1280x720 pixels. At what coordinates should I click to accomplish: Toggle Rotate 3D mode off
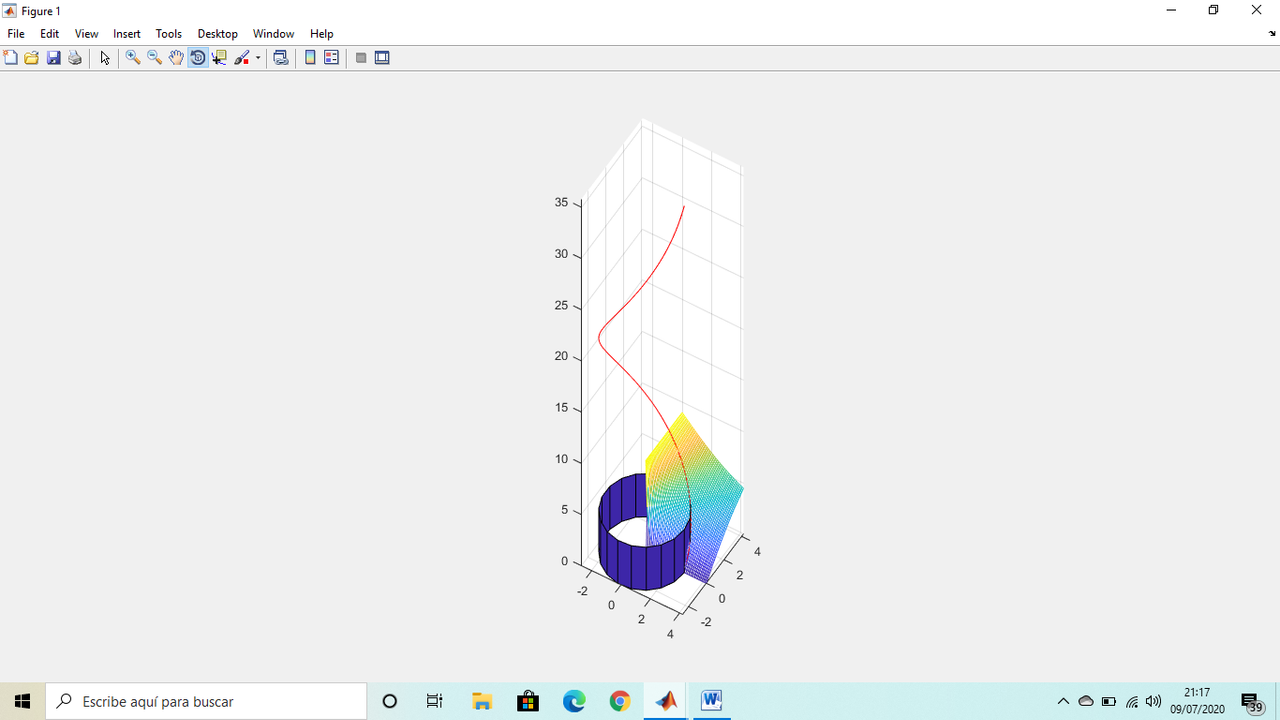[x=198, y=57]
